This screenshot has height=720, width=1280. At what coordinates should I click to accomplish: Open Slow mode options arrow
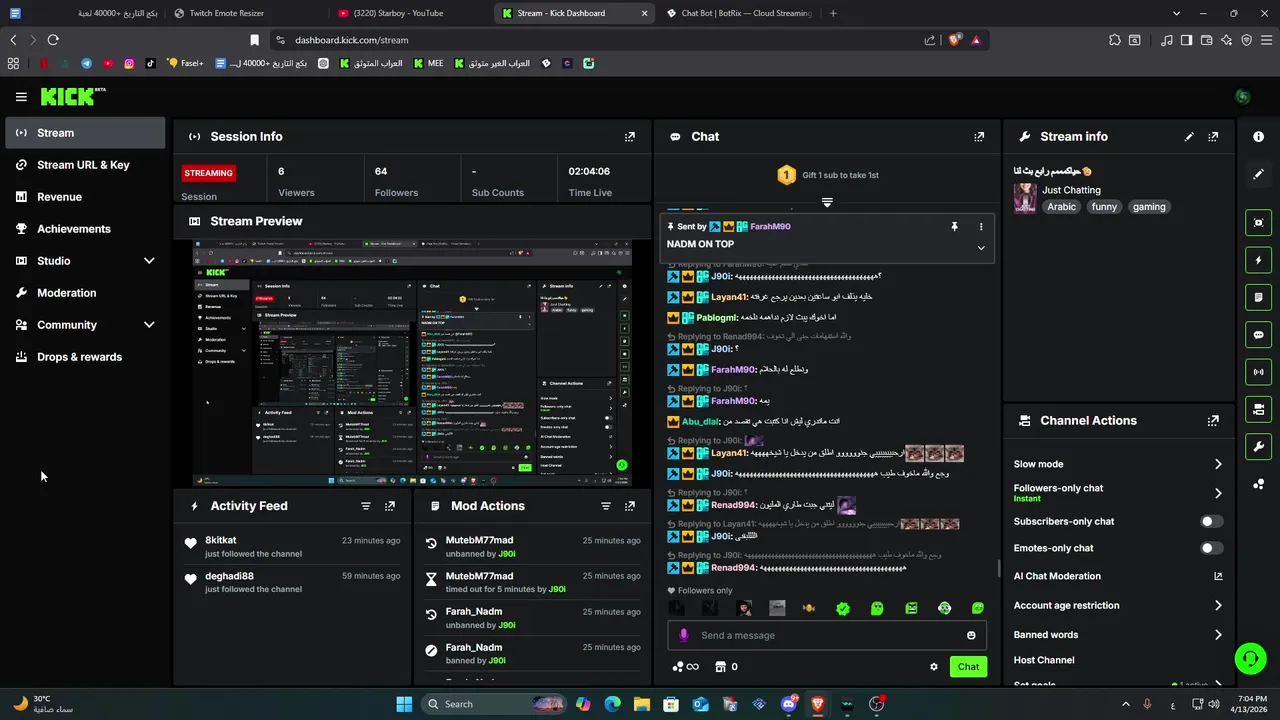(x=1218, y=464)
